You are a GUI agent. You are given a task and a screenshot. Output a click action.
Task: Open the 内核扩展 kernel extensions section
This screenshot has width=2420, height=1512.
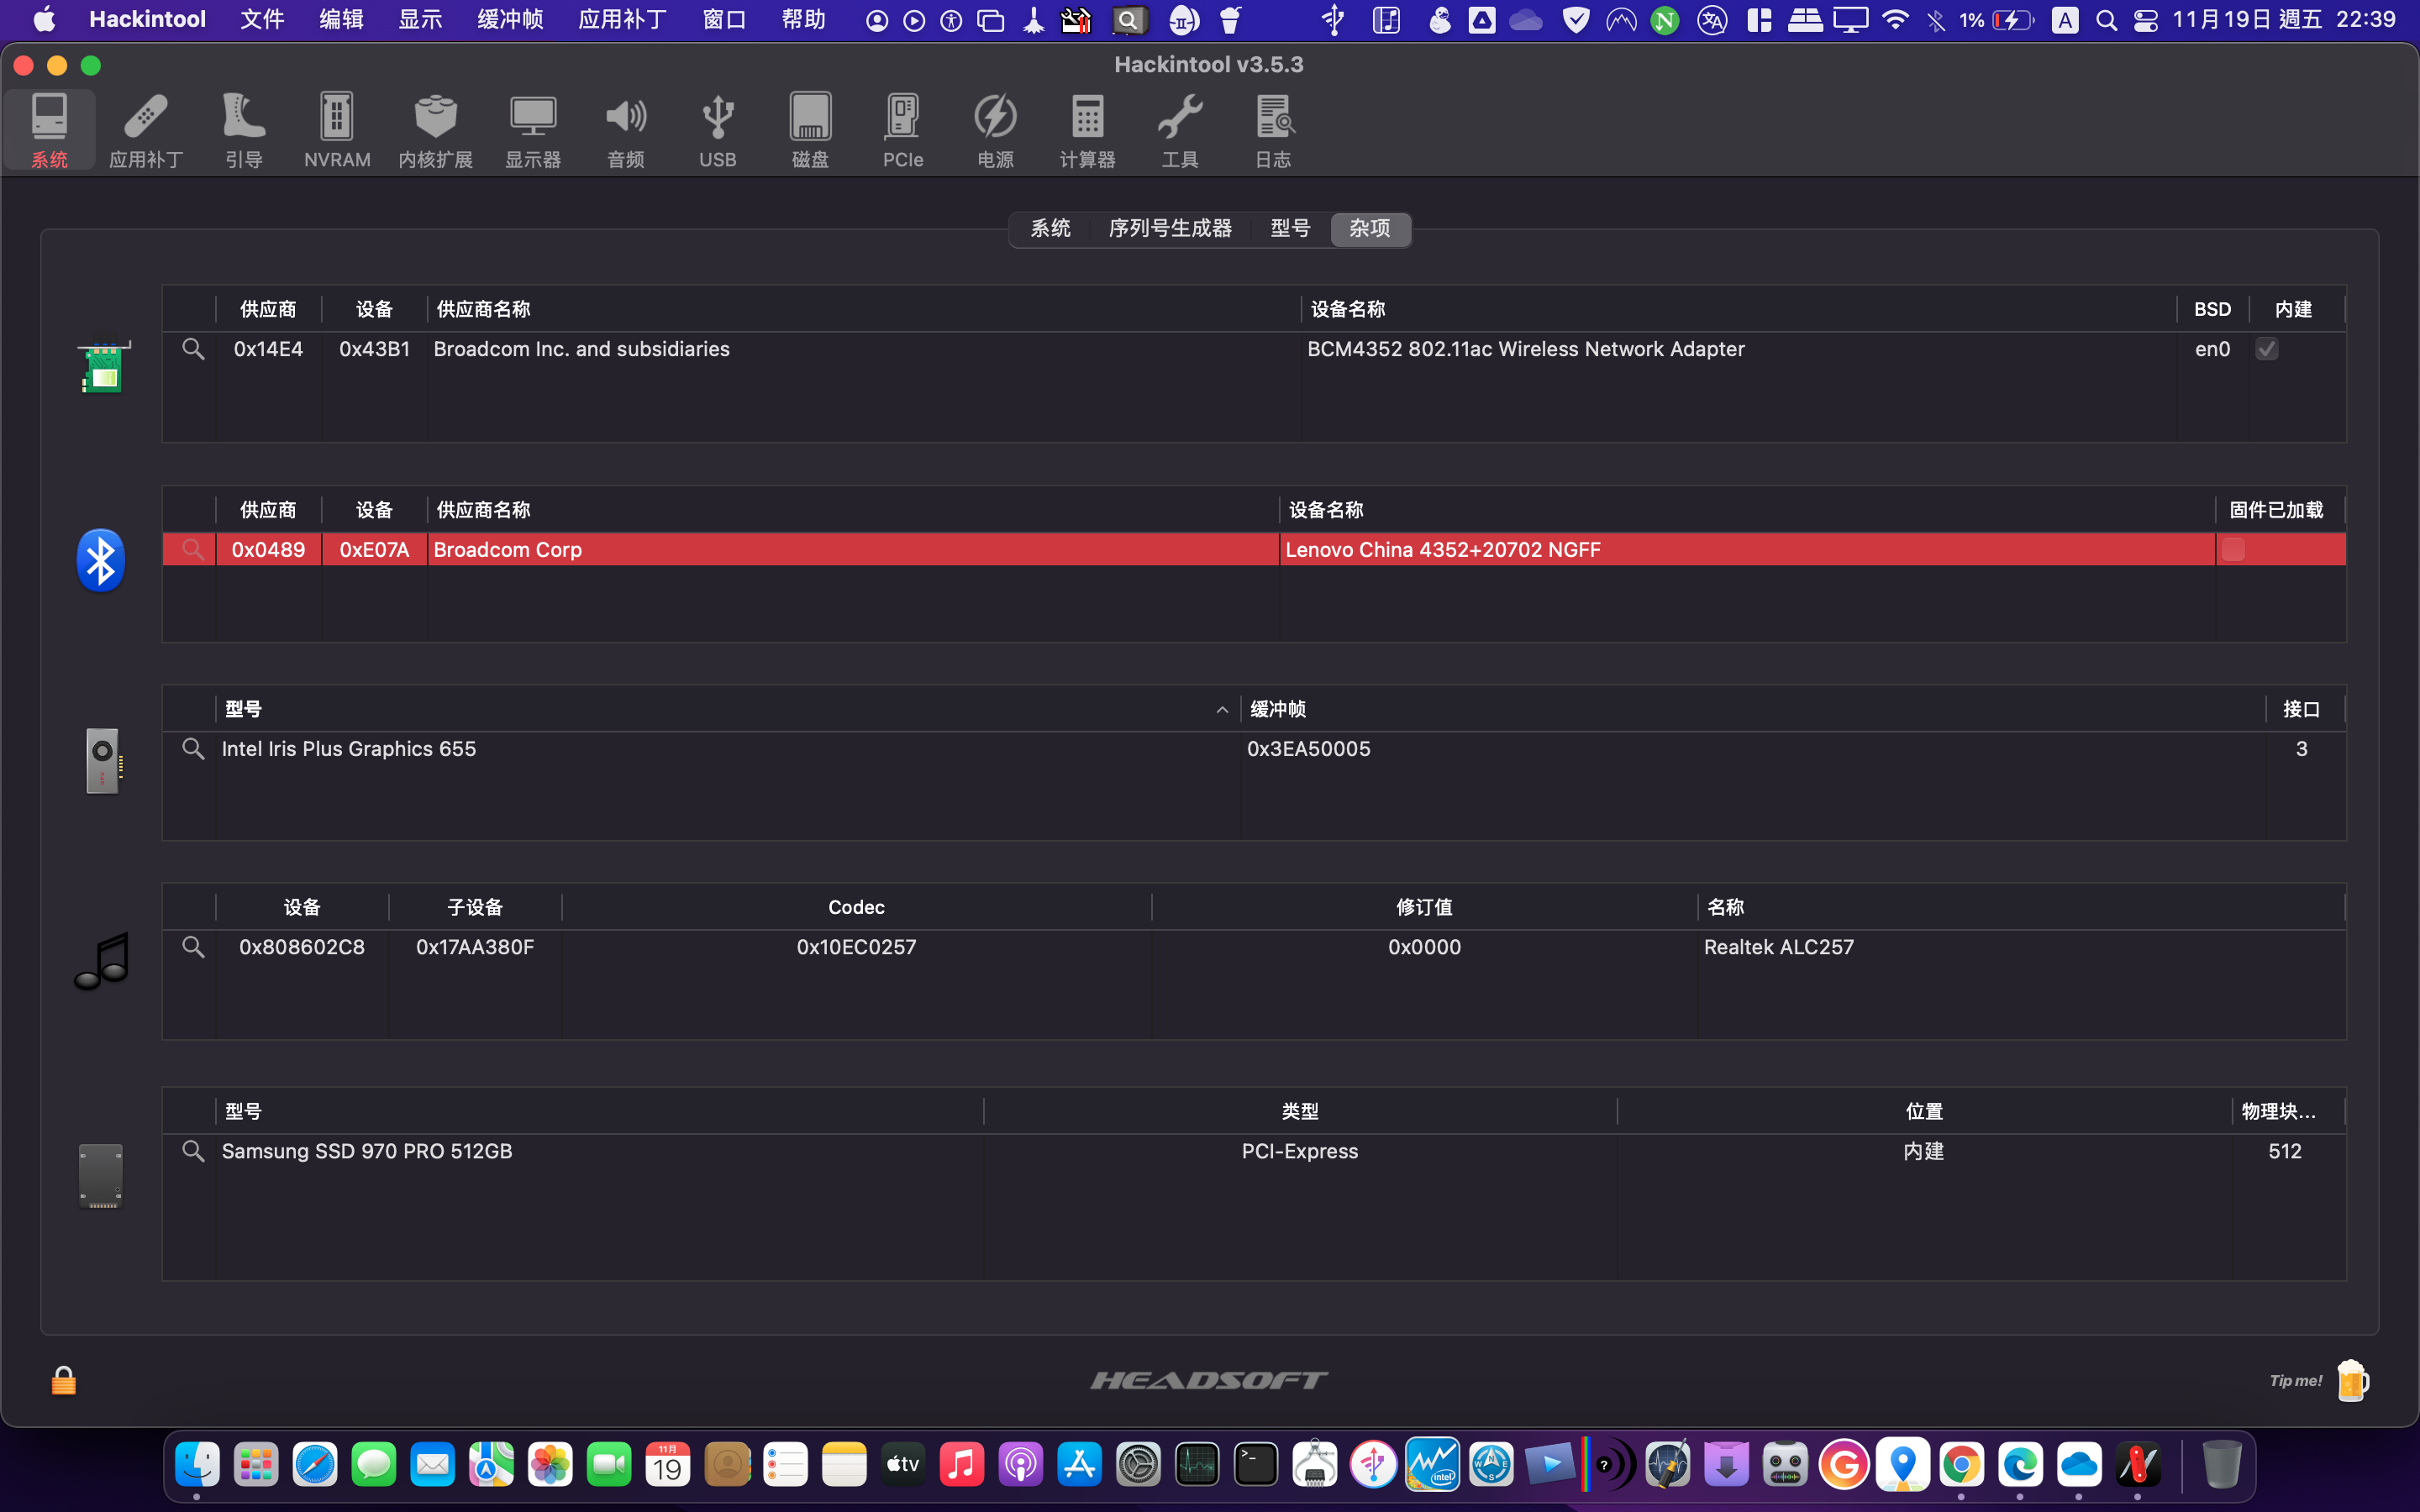434,128
